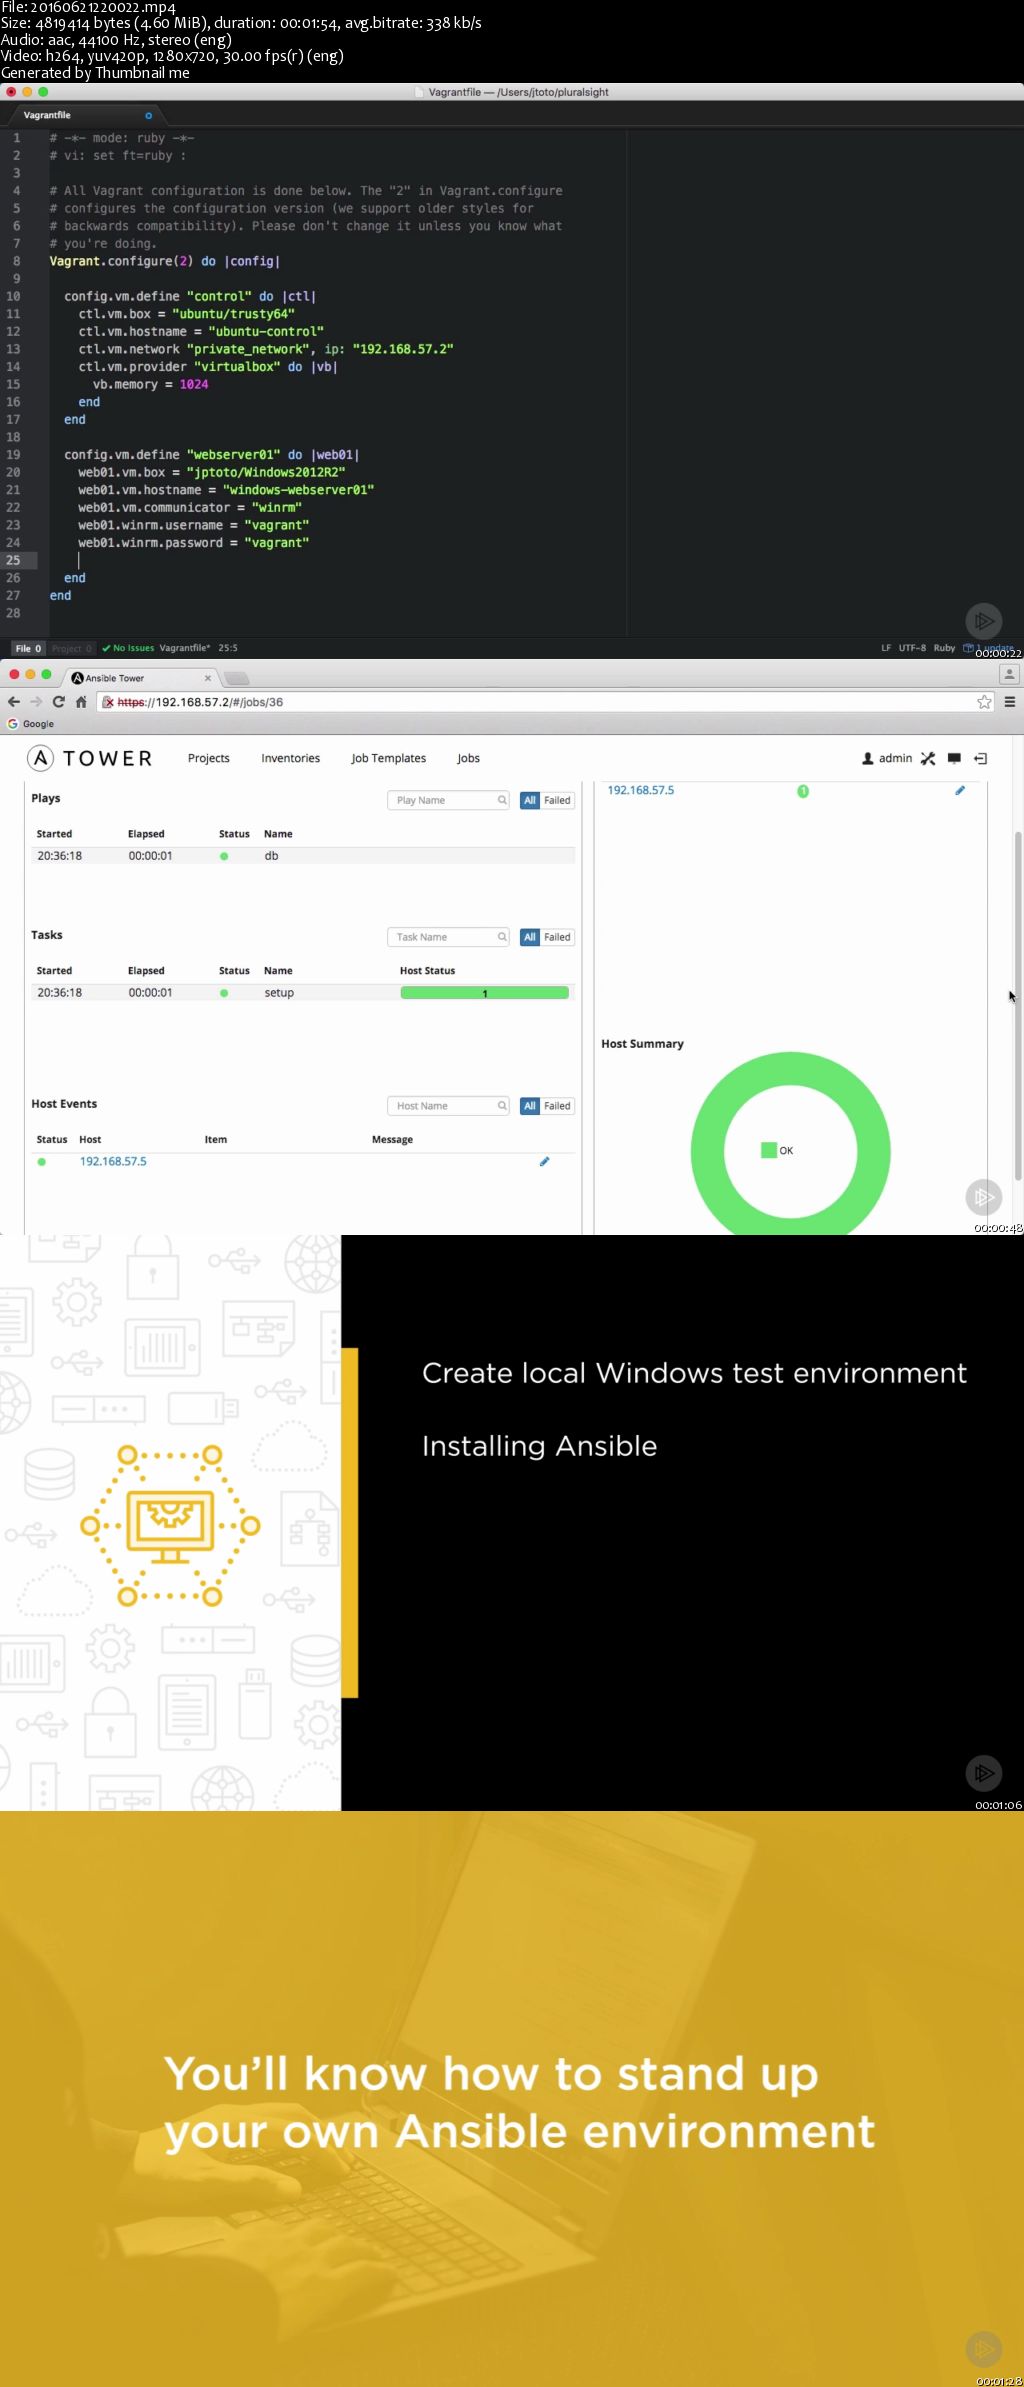This screenshot has width=1024, height=2387.
Task: Bookmark the page with the star icon
Action: pyautogui.click(x=984, y=702)
